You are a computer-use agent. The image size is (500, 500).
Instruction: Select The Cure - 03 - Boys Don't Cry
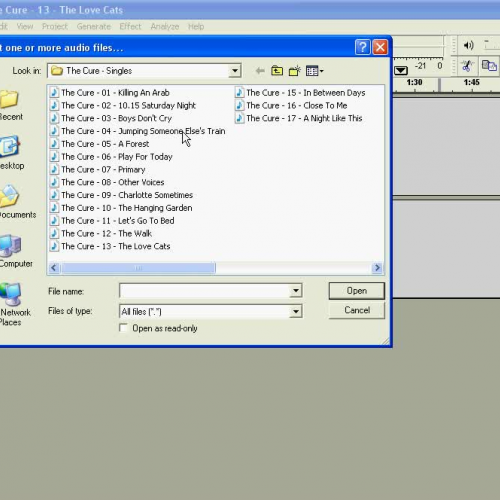click(111, 118)
